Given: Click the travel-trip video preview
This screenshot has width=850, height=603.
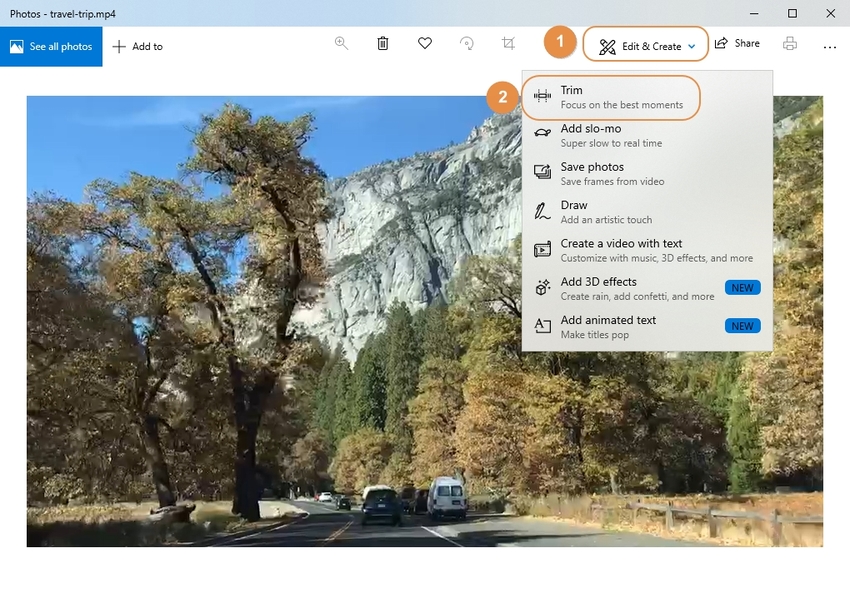Looking at the screenshot, I should tap(270, 320).
